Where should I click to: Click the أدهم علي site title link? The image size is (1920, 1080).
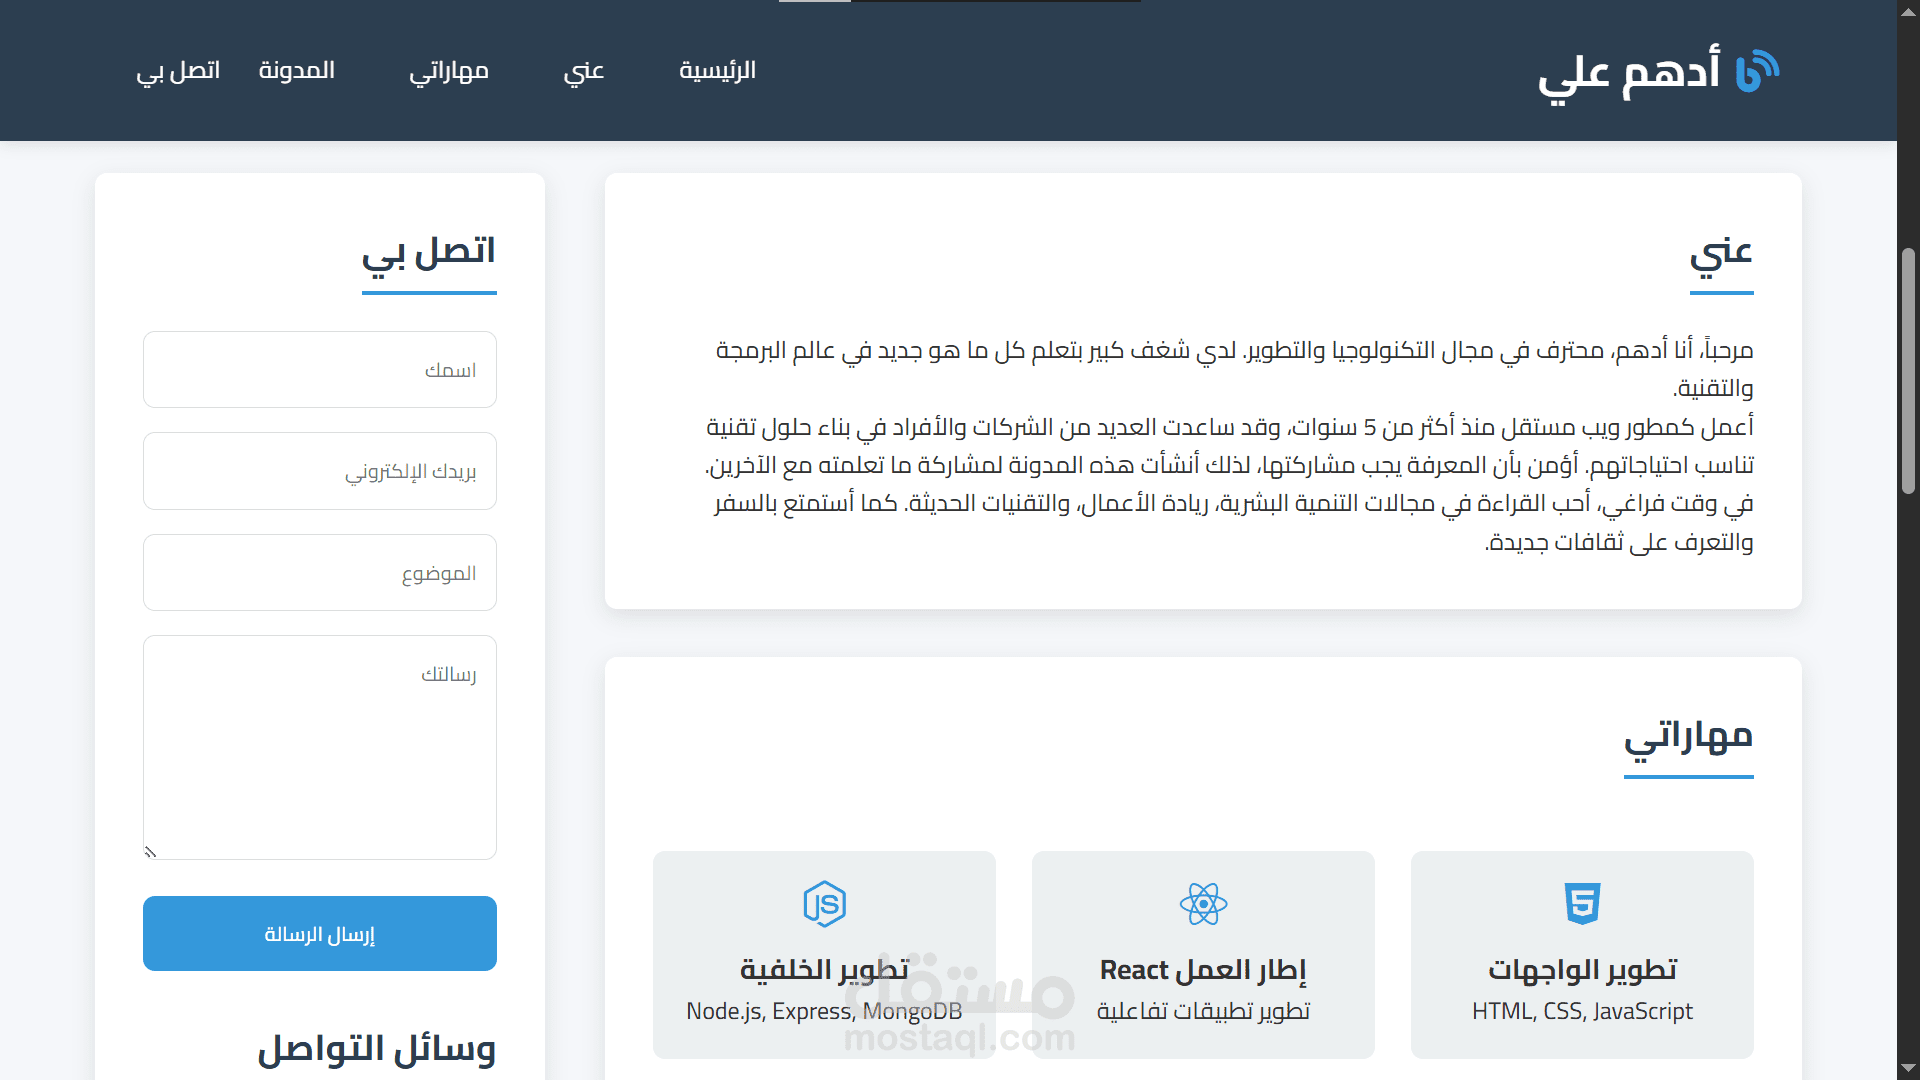tap(1628, 71)
